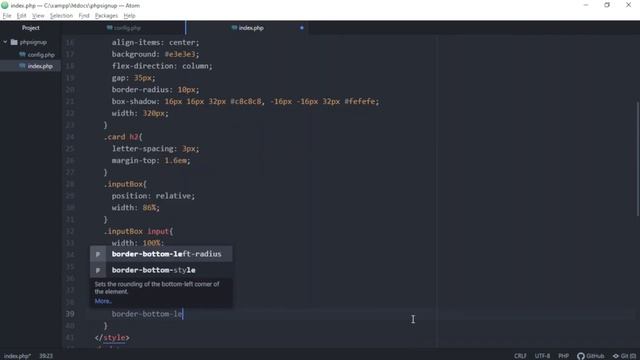Open the File menu
The image size is (640, 360).
click(x=7, y=16)
